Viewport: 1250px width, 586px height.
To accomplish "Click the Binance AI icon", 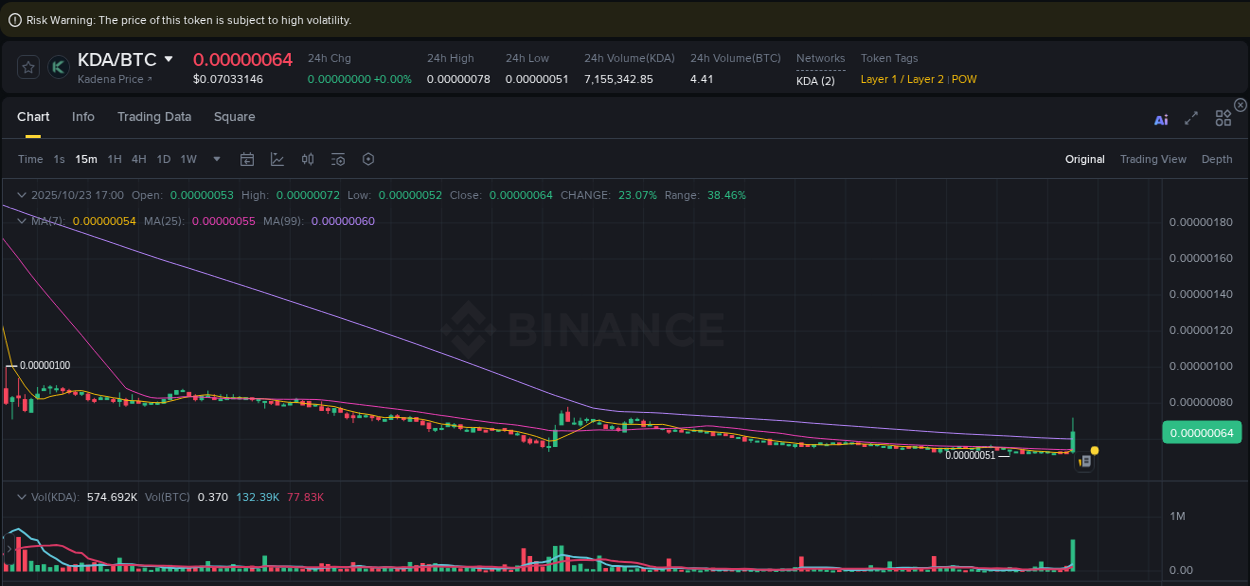I will point(1161,118).
